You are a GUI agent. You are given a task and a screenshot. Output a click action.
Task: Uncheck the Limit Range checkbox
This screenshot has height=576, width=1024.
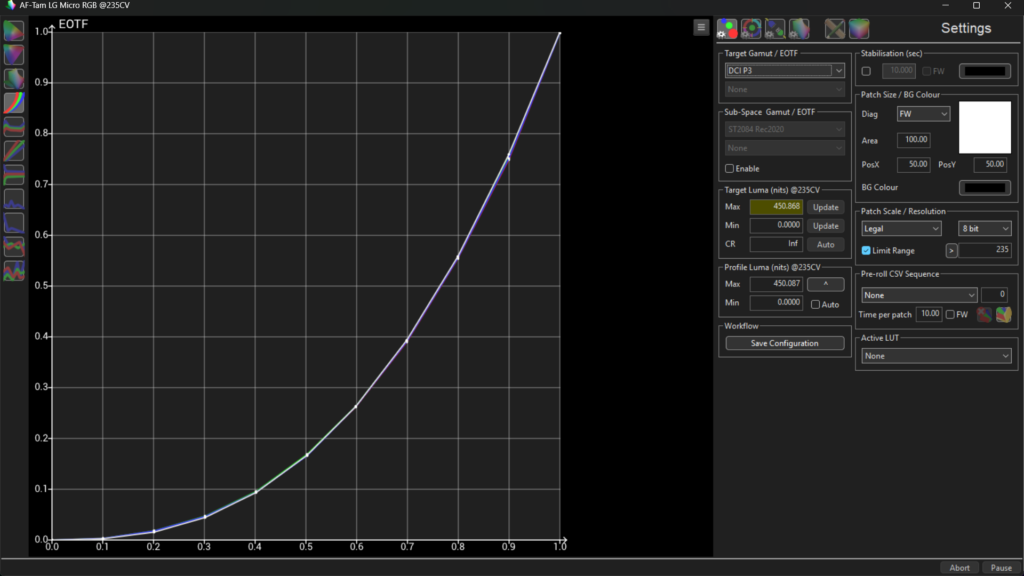point(866,251)
